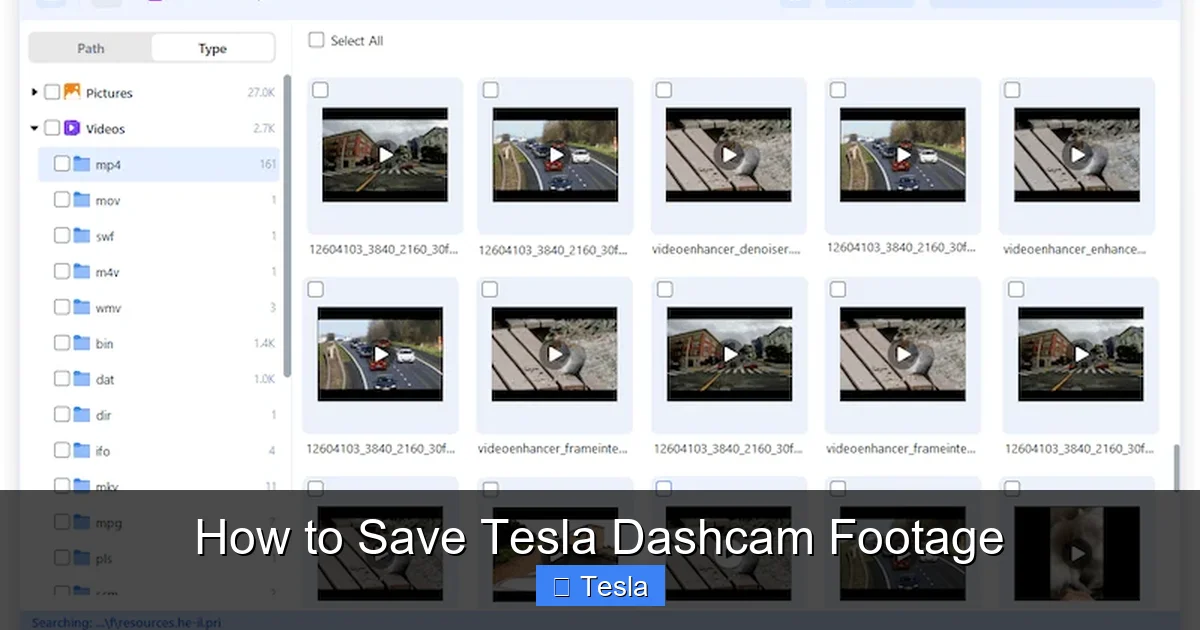Viewport: 1200px width, 630px height.
Task: Check the Videos category checkbox
Action: (x=52, y=128)
